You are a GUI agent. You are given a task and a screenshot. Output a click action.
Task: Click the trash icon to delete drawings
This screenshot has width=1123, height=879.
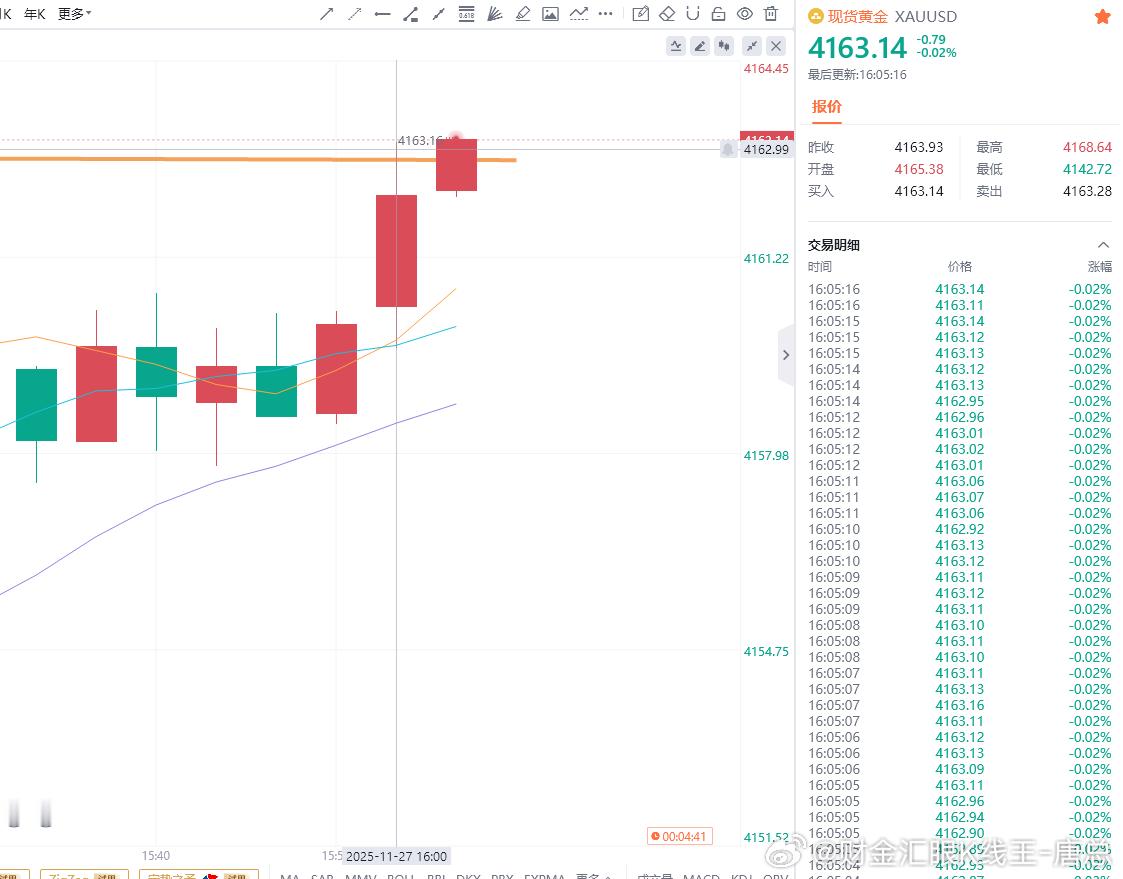click(x=771, y=13)
